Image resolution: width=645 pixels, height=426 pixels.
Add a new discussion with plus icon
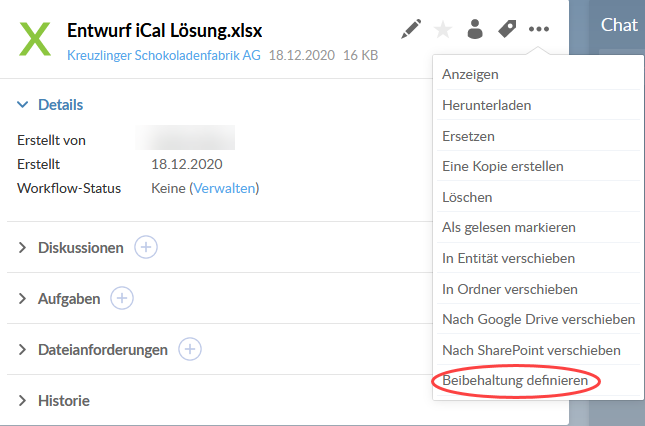(x=146, y=247)
